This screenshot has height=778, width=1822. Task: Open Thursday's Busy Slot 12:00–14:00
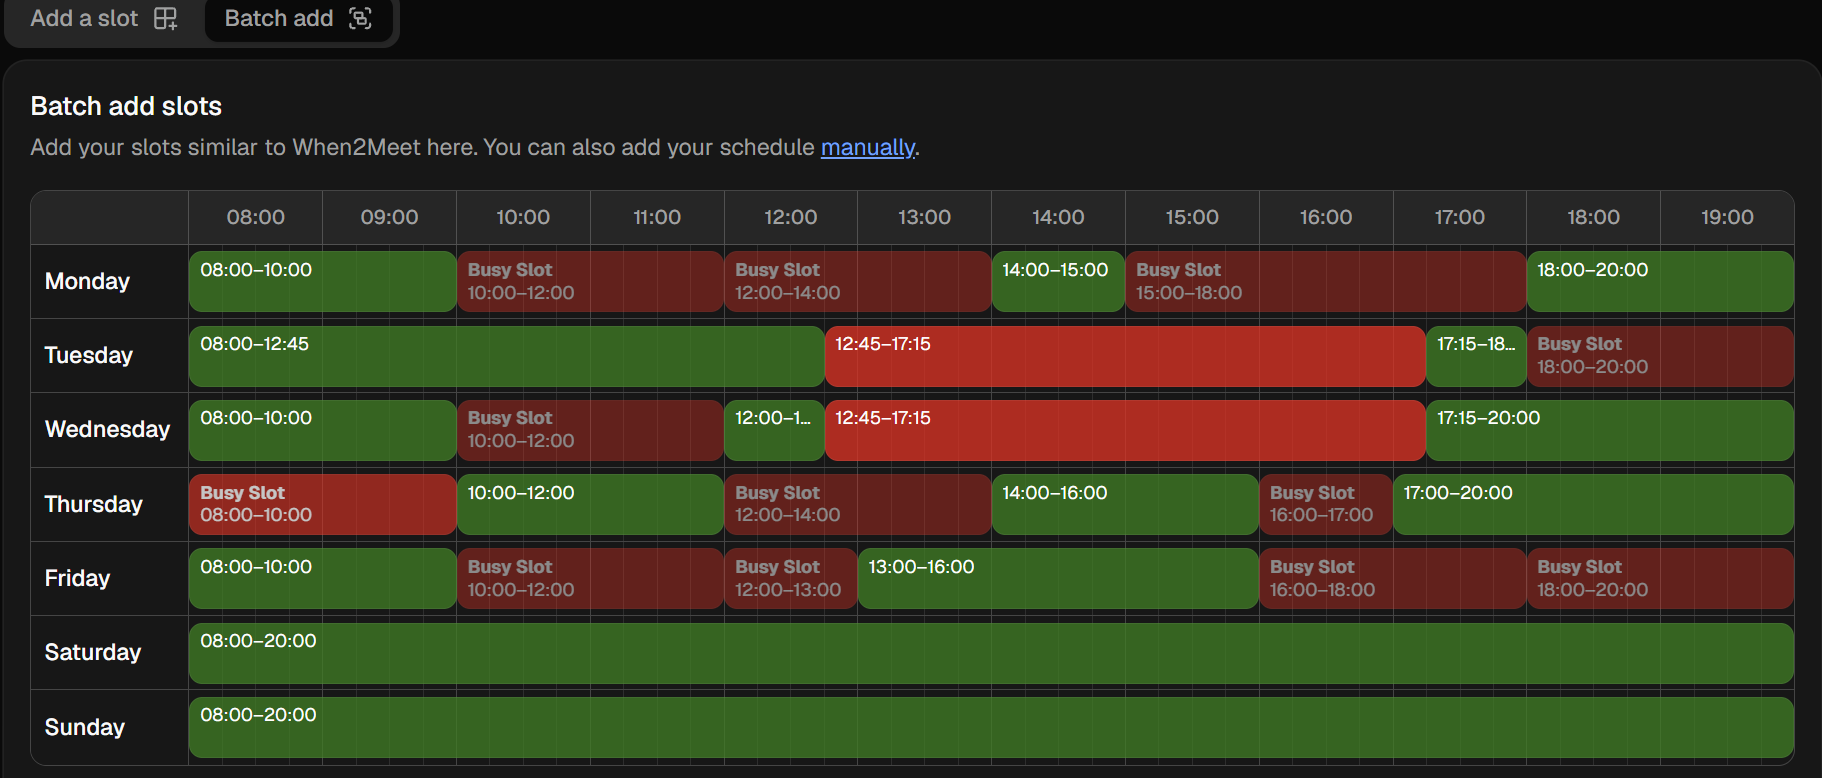858,504
